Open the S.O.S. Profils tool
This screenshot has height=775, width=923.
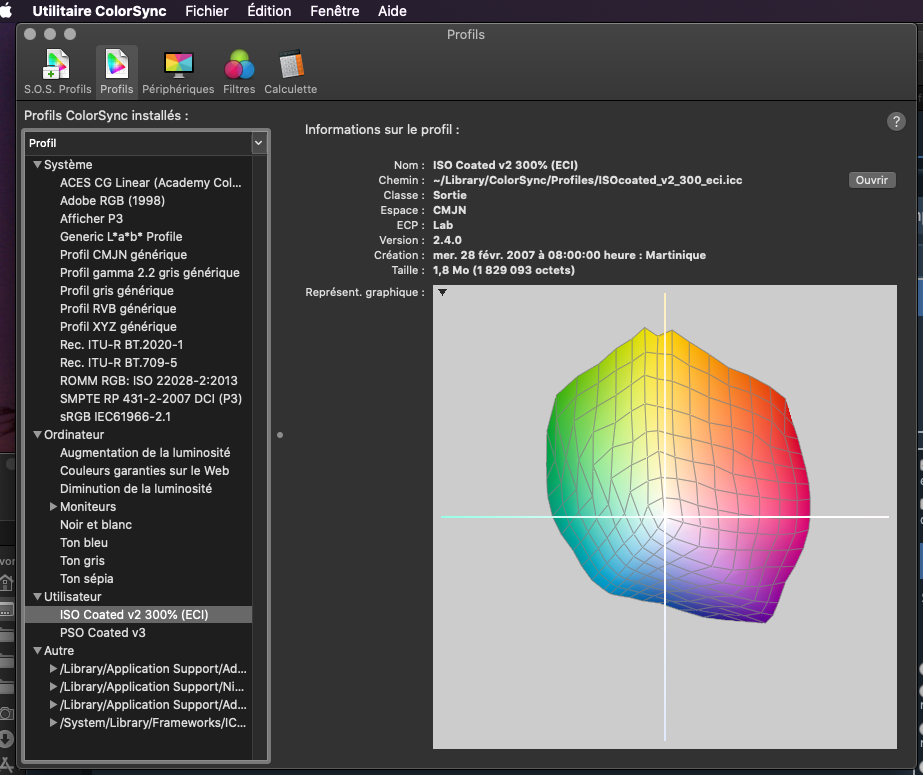pos(57,72)
